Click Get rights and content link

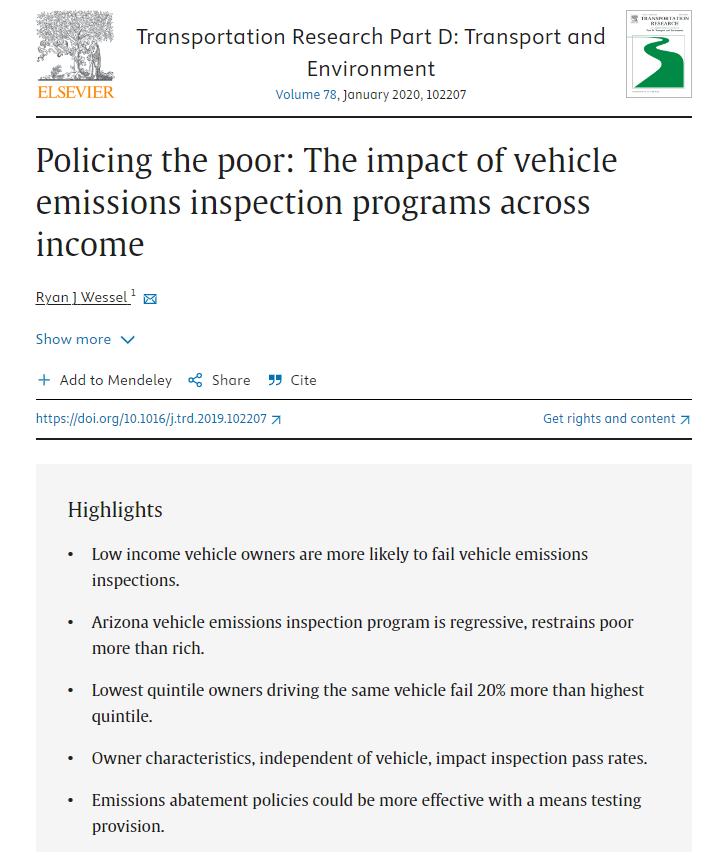tap(609, 419)
